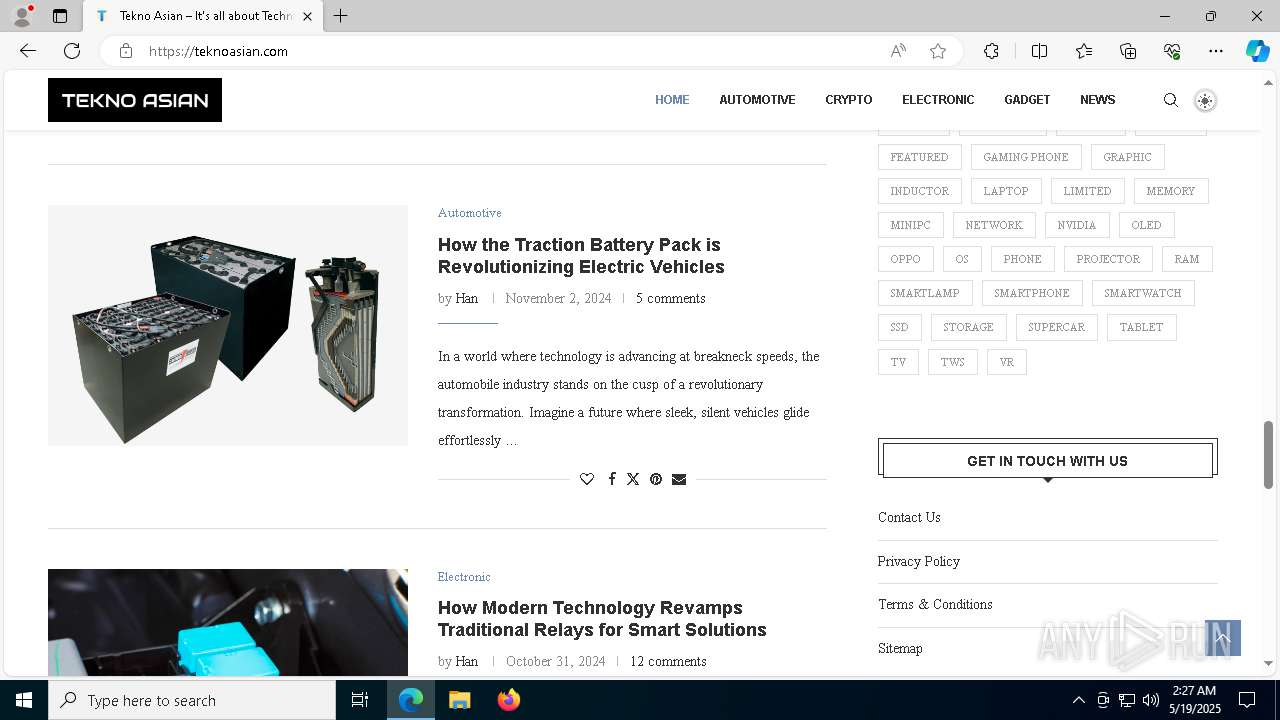This screenshot has width=1280, height=720.
Task: Select the VR tag
Action: [1007, 362]
